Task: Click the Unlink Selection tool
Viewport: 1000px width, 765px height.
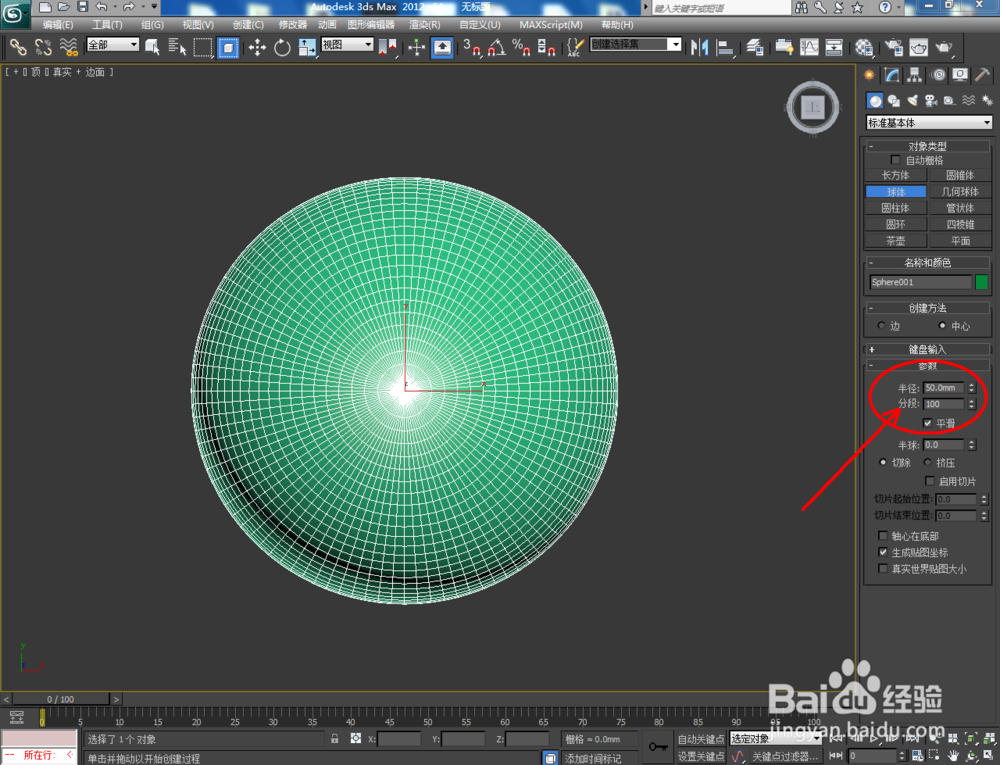Action: pyautogui.click(x=43, y=47)
